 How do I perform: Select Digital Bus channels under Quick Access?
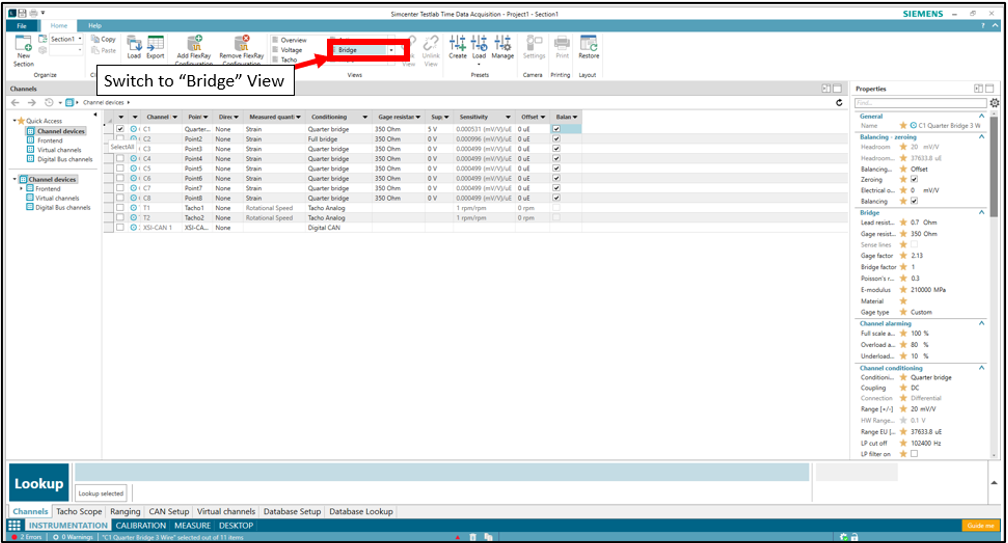pyautogui.click(x=60, y=159)
